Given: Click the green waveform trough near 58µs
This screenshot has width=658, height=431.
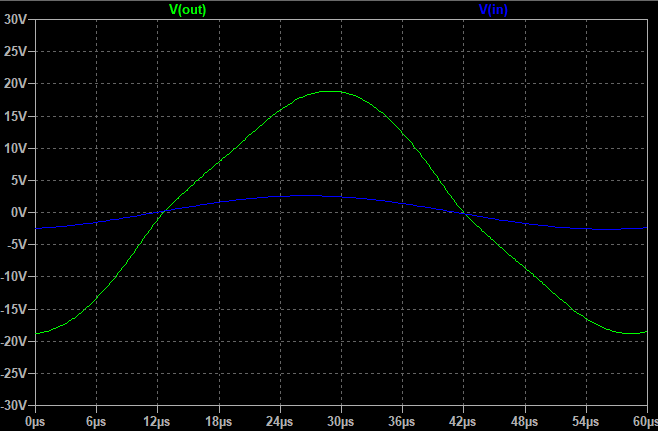Looking at the screenshot, I should tap(632, 333).
